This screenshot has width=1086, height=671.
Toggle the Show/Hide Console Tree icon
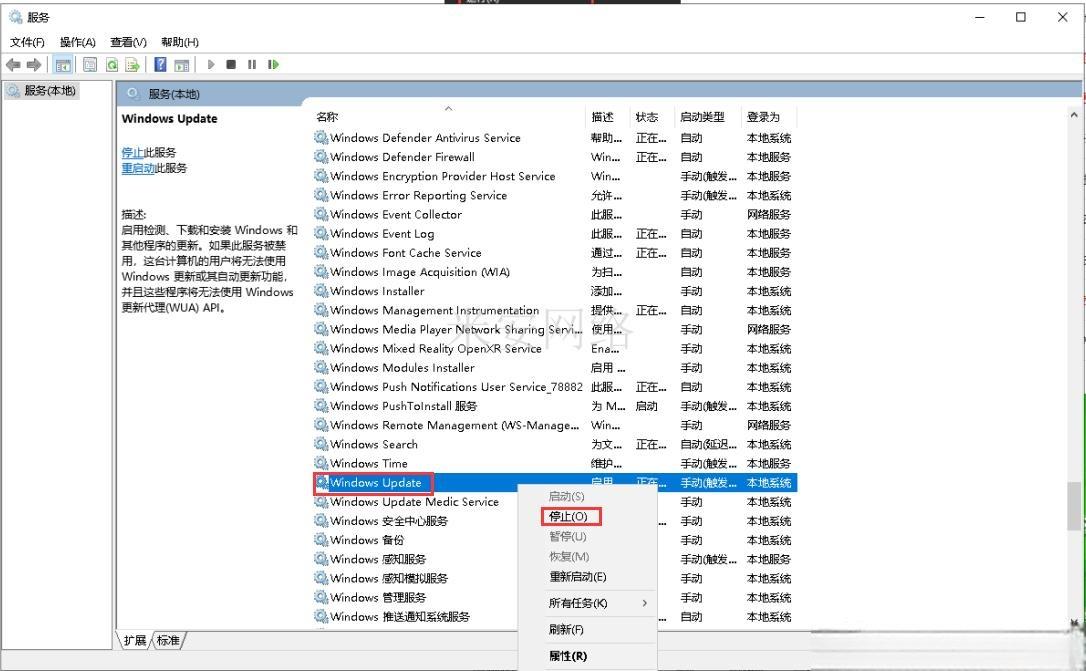(x=63, y=65)
